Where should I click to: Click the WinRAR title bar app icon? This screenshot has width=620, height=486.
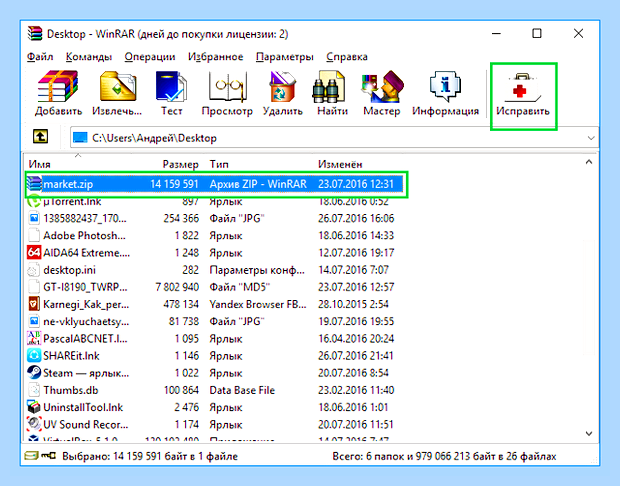35,34
